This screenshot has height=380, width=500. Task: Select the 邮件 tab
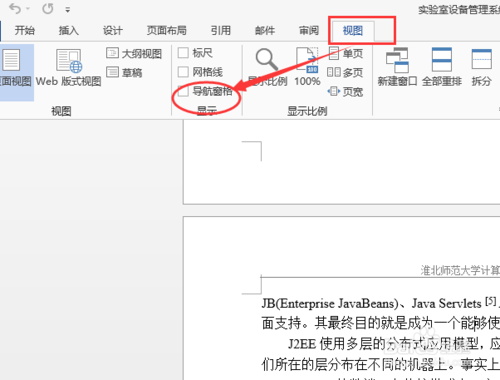click(265, 31)
